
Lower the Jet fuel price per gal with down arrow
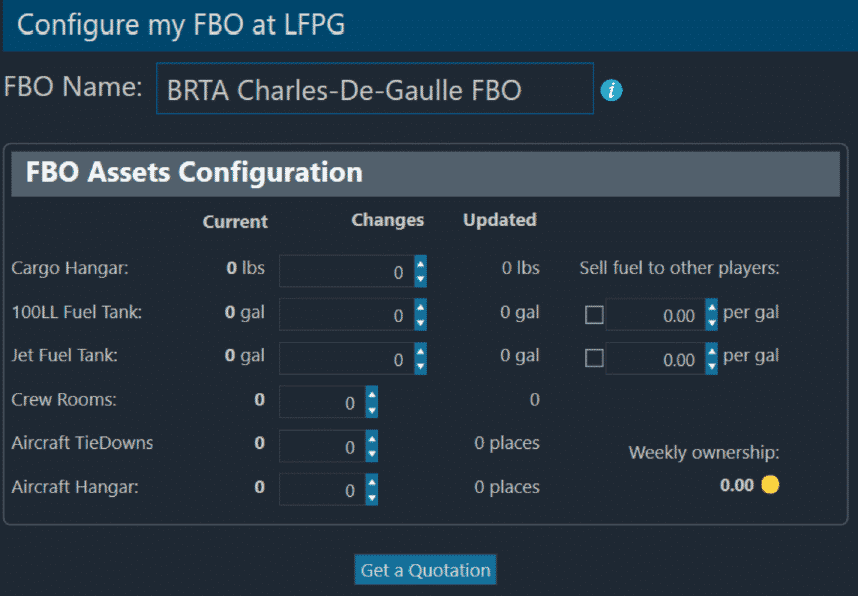click(711, 367)
